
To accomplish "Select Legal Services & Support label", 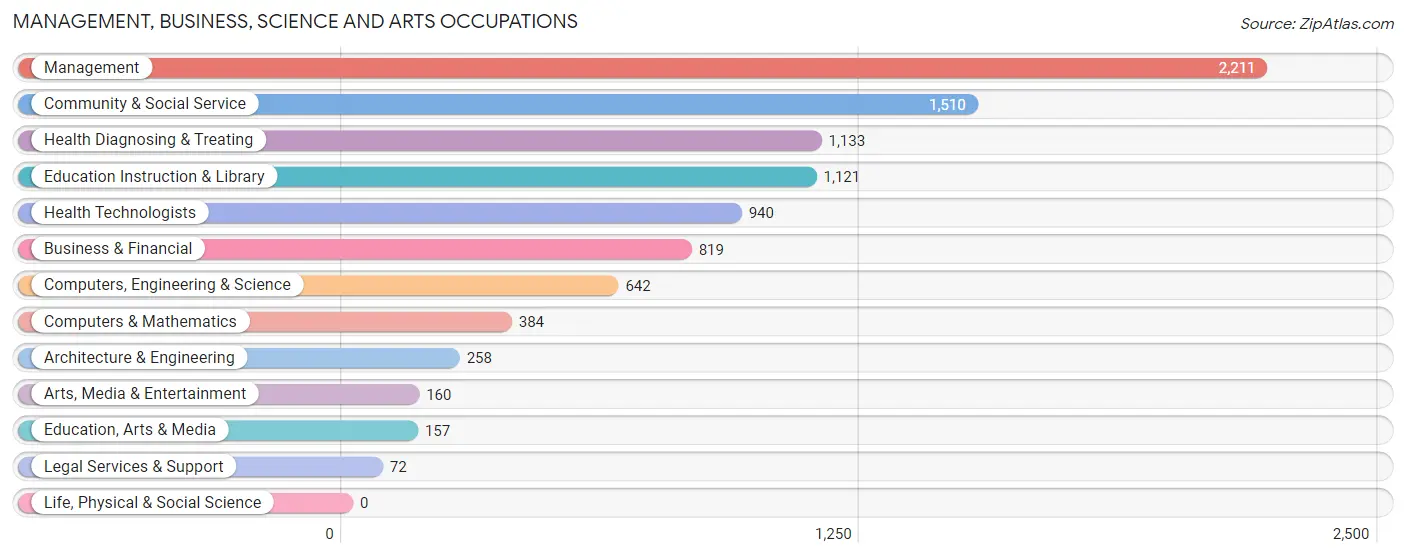I will 134,467.
